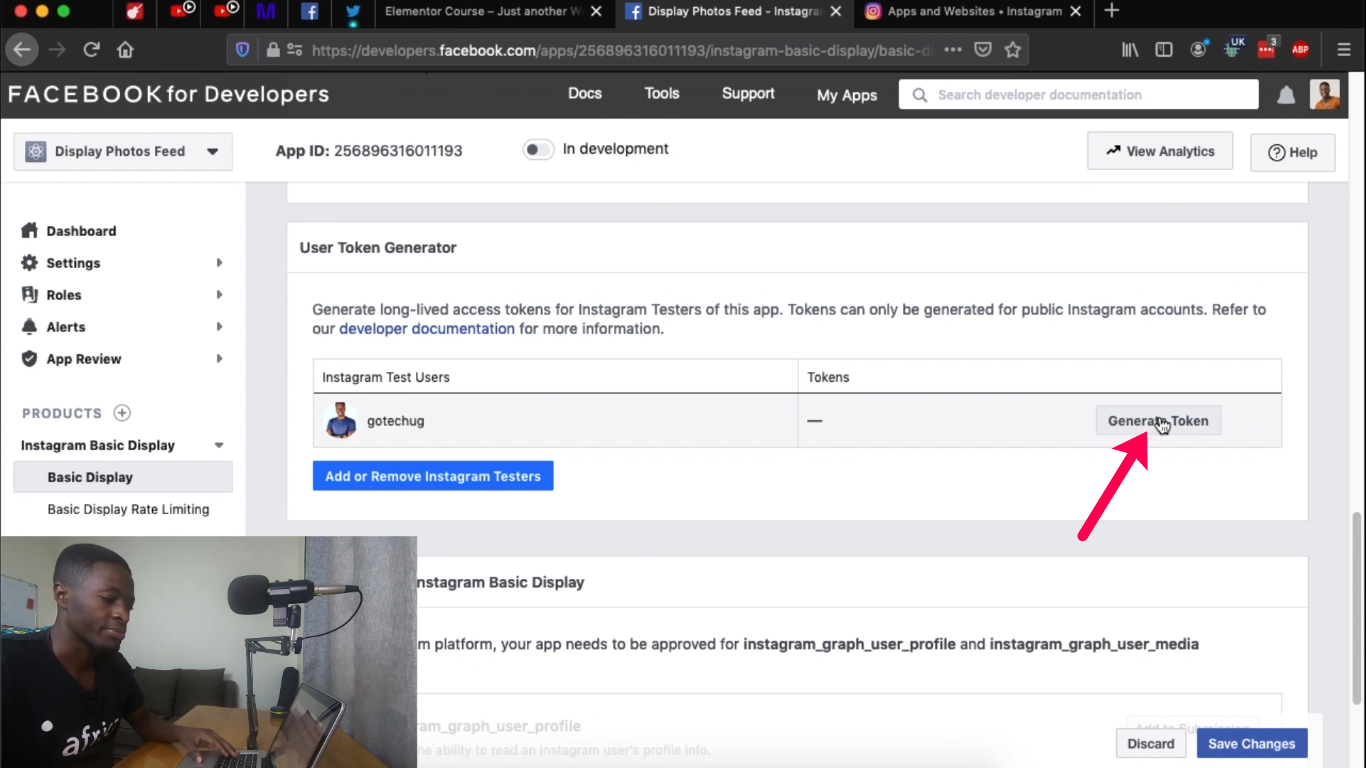Discard the pending changes
Image resolution: width=1366 pixels, height=768 pixels.
point(1151,744)
